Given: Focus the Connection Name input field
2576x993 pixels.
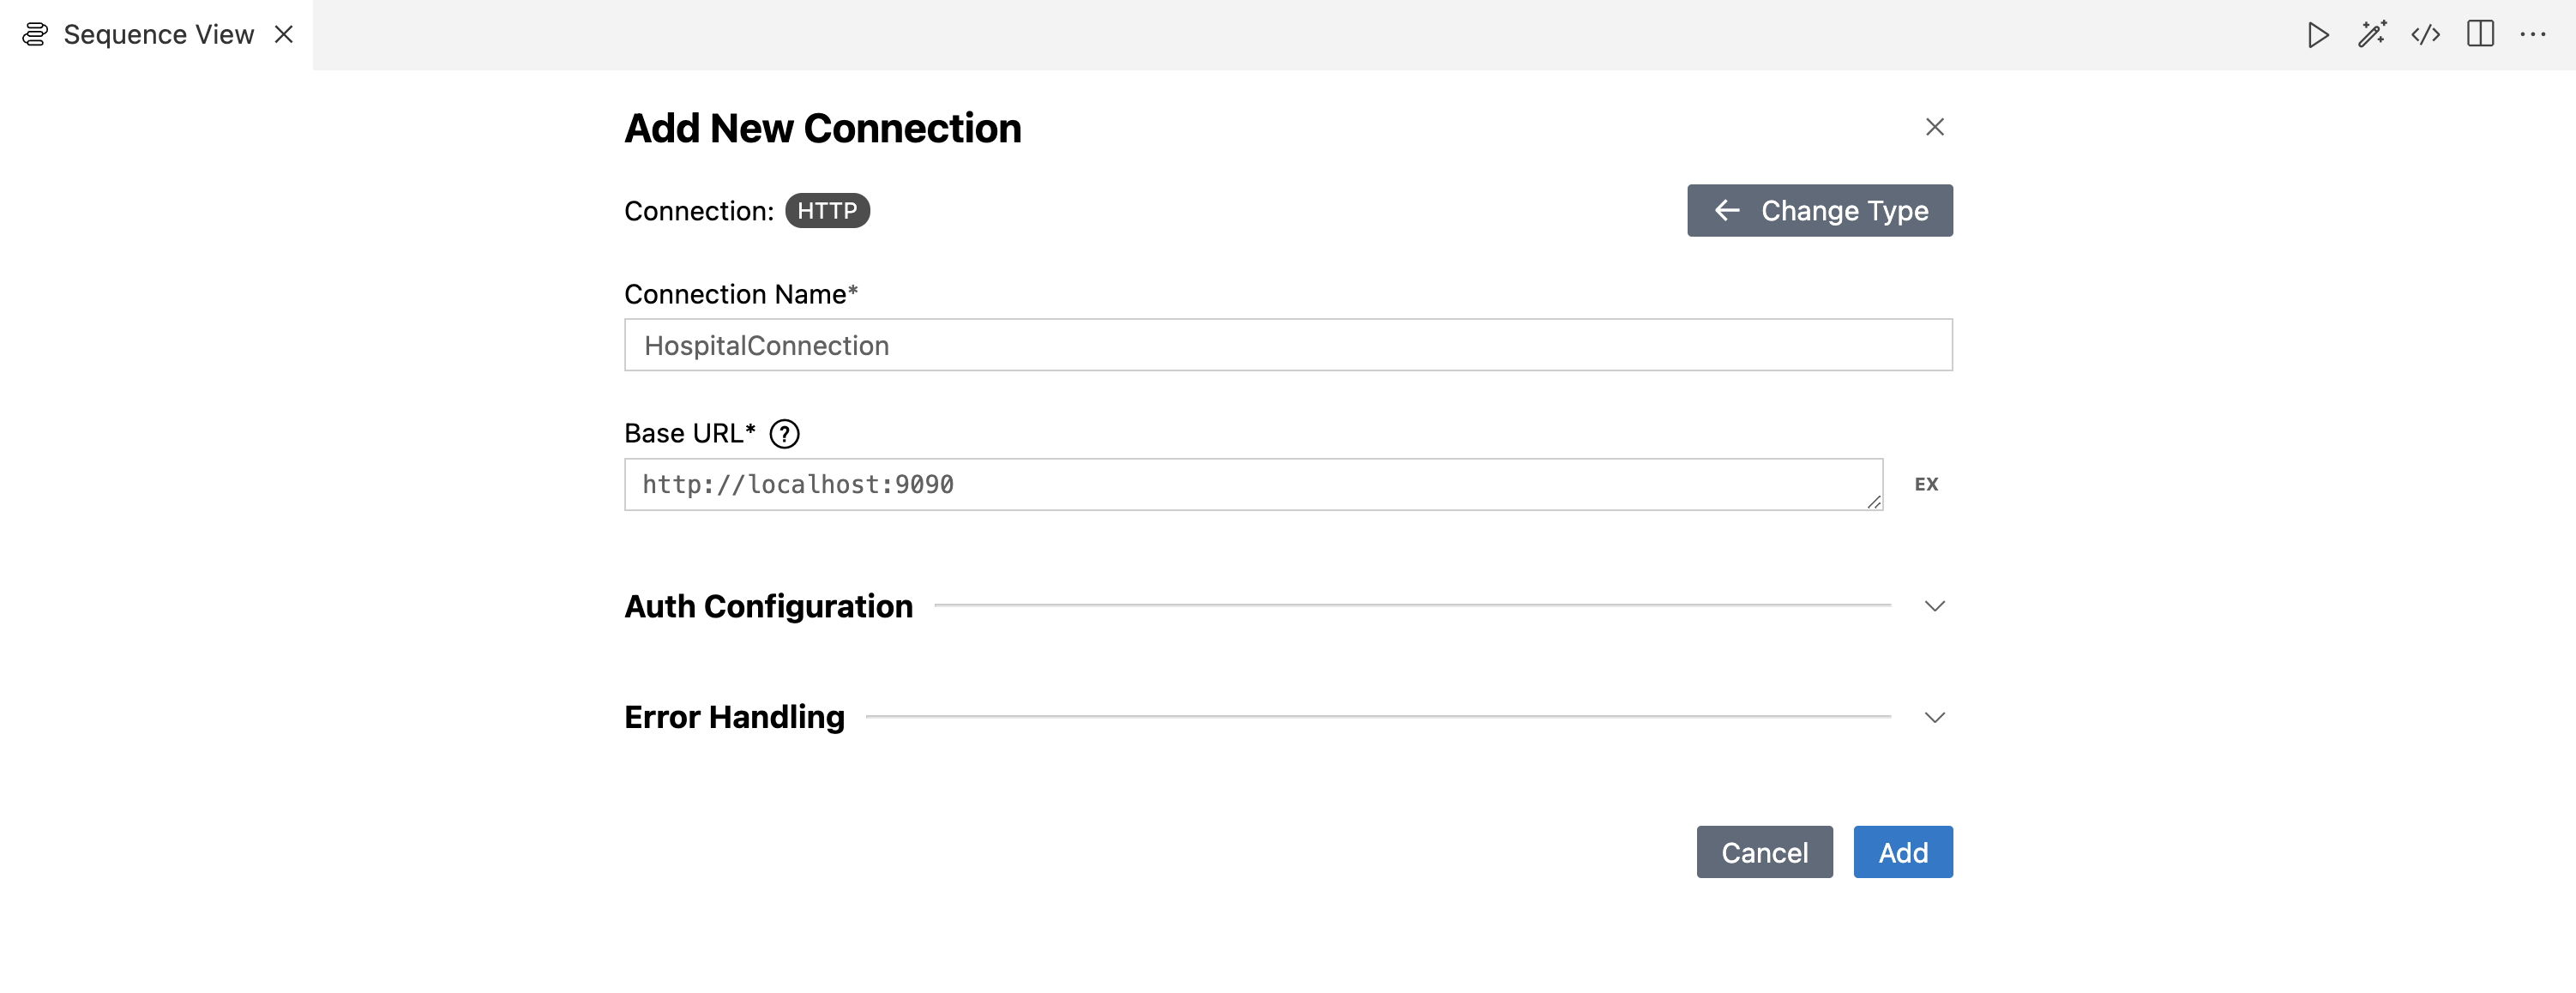Looking at the screenshot, I should (x=1288, y=345).
